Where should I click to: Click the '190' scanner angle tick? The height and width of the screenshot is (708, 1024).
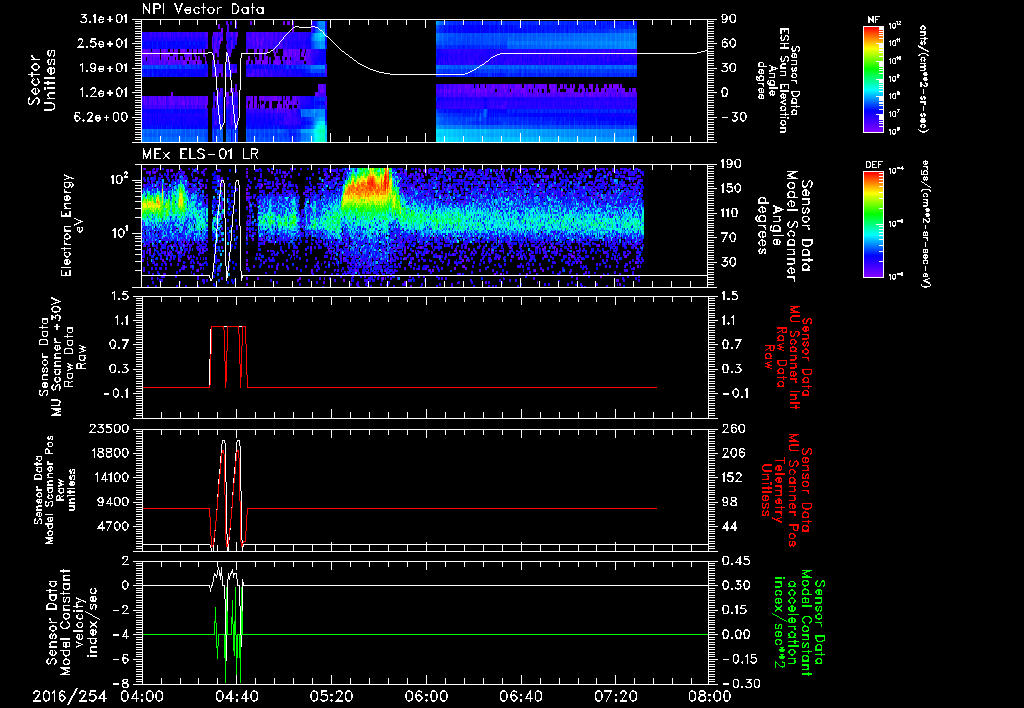(x=733, y=164)
